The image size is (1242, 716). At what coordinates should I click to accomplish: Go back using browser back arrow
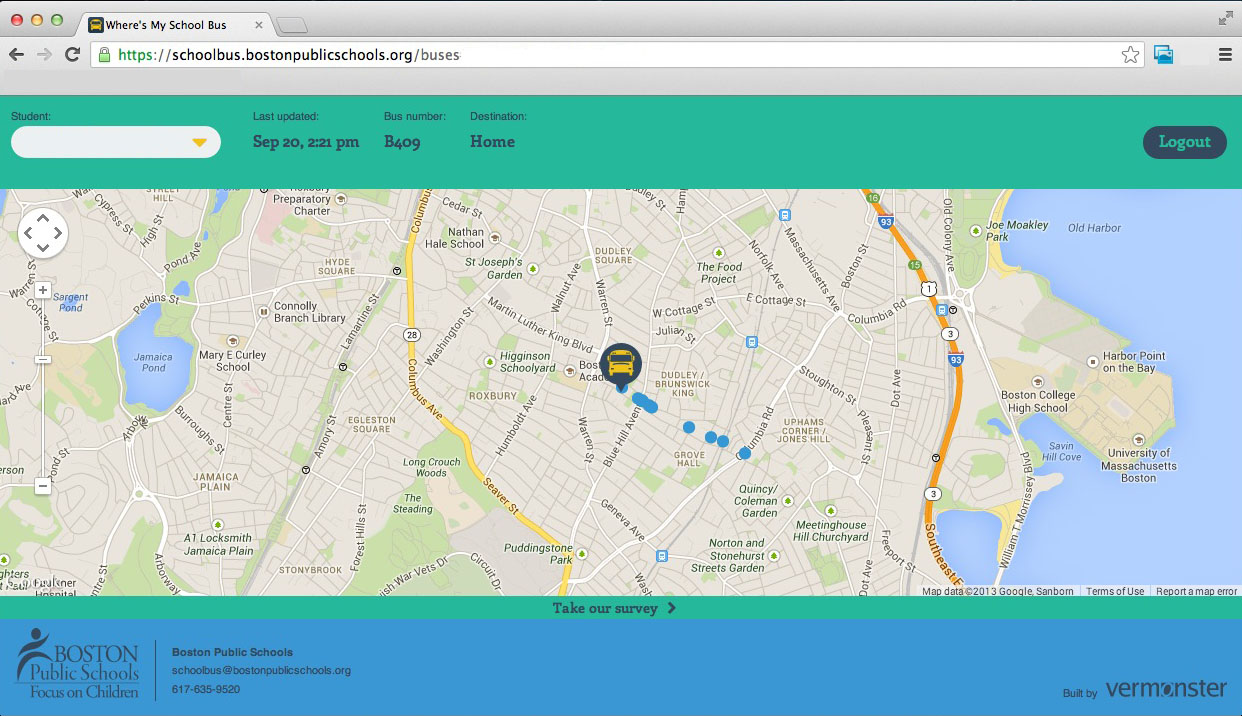17,55
